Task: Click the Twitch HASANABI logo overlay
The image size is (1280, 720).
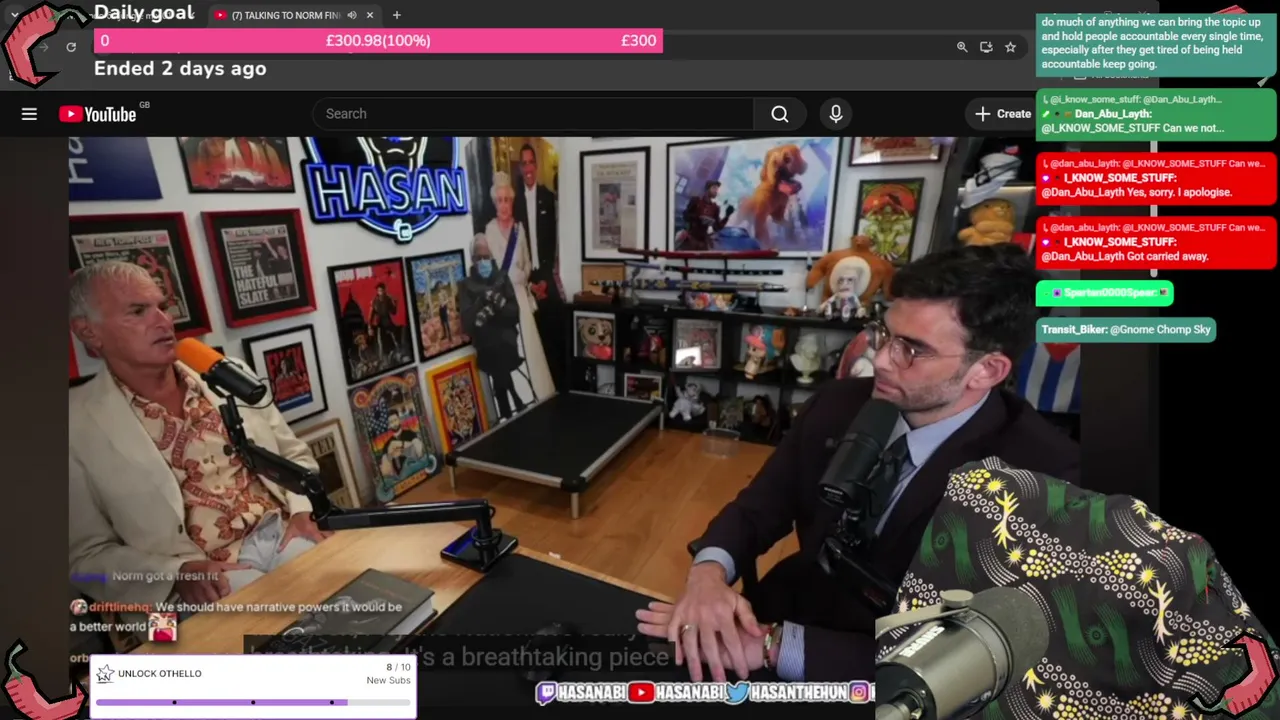Action: pos(546,692)
